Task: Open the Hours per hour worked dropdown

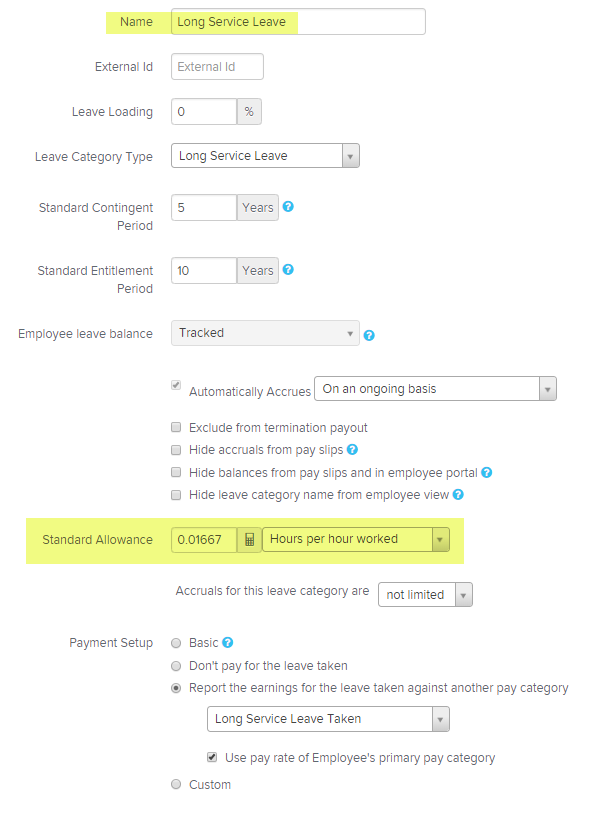Action: coord(356,539)
